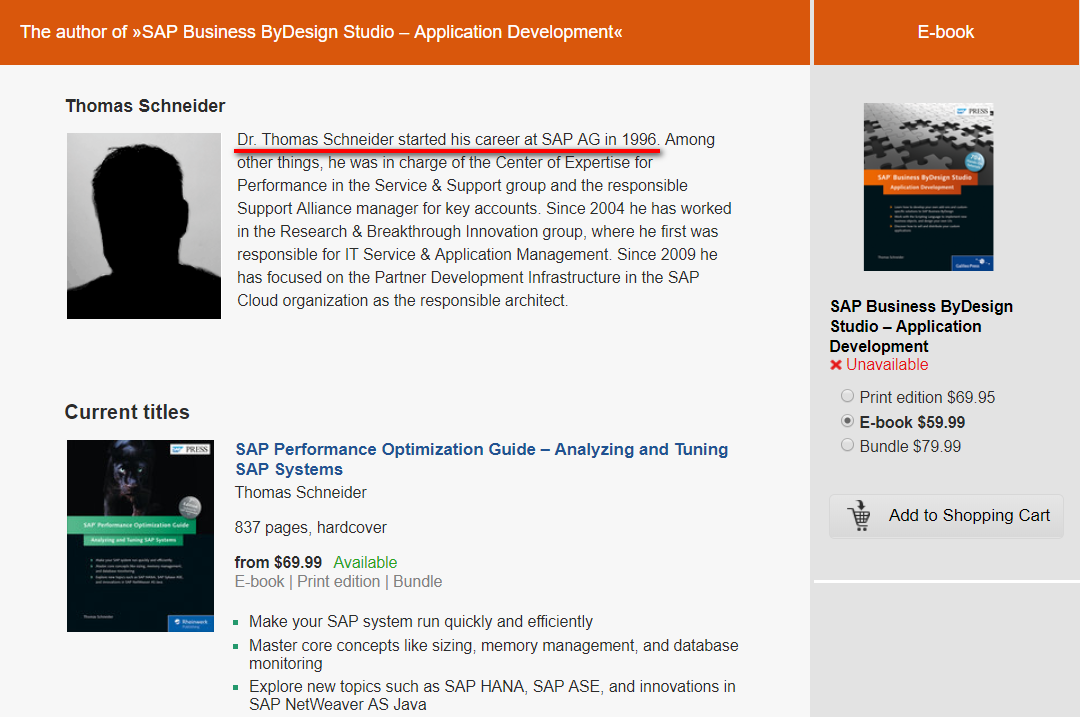Click the underlined sentence 'Dr. Thomas Schneider started his career'

(446, 139)
